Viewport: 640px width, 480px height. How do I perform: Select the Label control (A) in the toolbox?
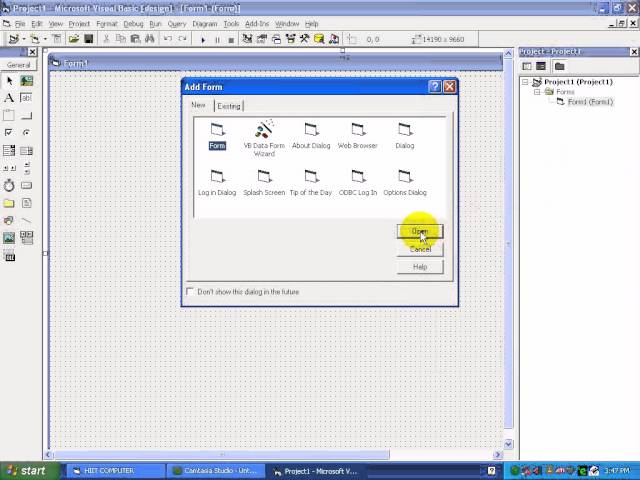[9, 98]
